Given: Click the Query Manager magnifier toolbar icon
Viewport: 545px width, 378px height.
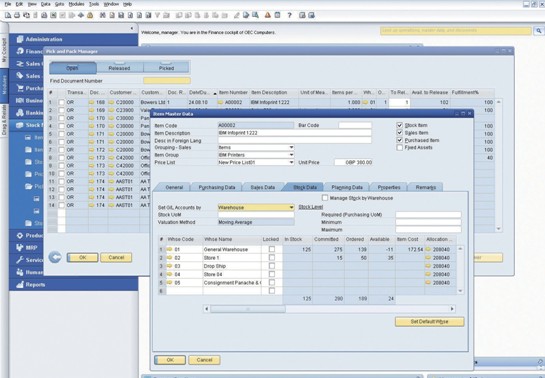Looking at the screenshot, I should 255,15.
